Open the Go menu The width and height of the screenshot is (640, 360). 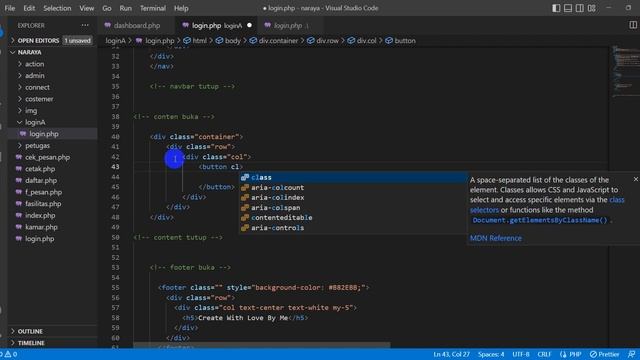coord(107,8)
